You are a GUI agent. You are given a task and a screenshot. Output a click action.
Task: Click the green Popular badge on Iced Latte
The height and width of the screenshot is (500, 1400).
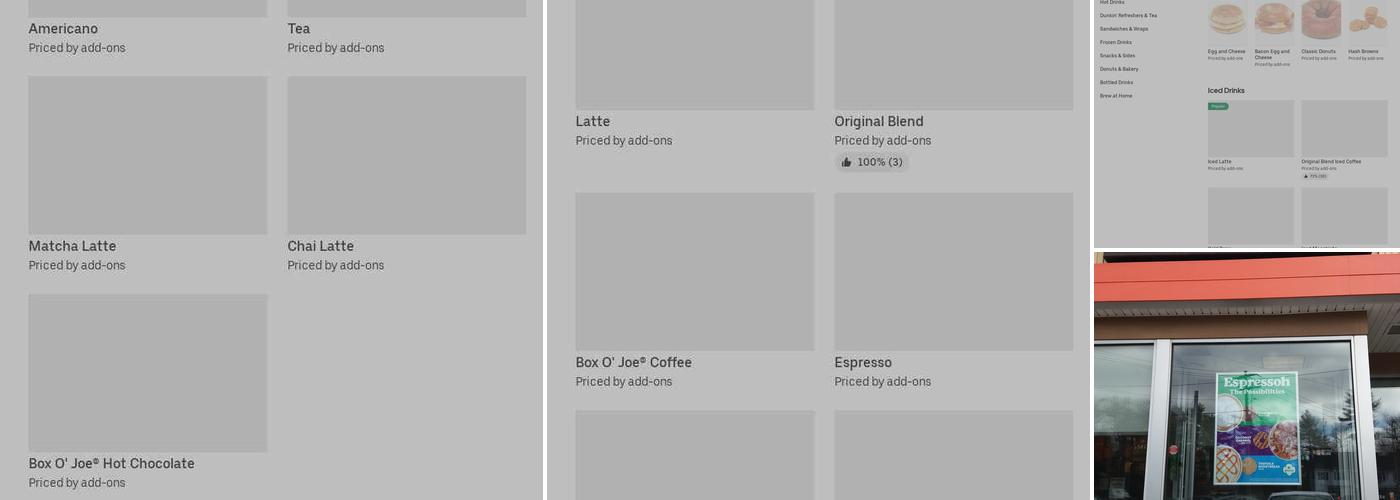(1218, 106)
